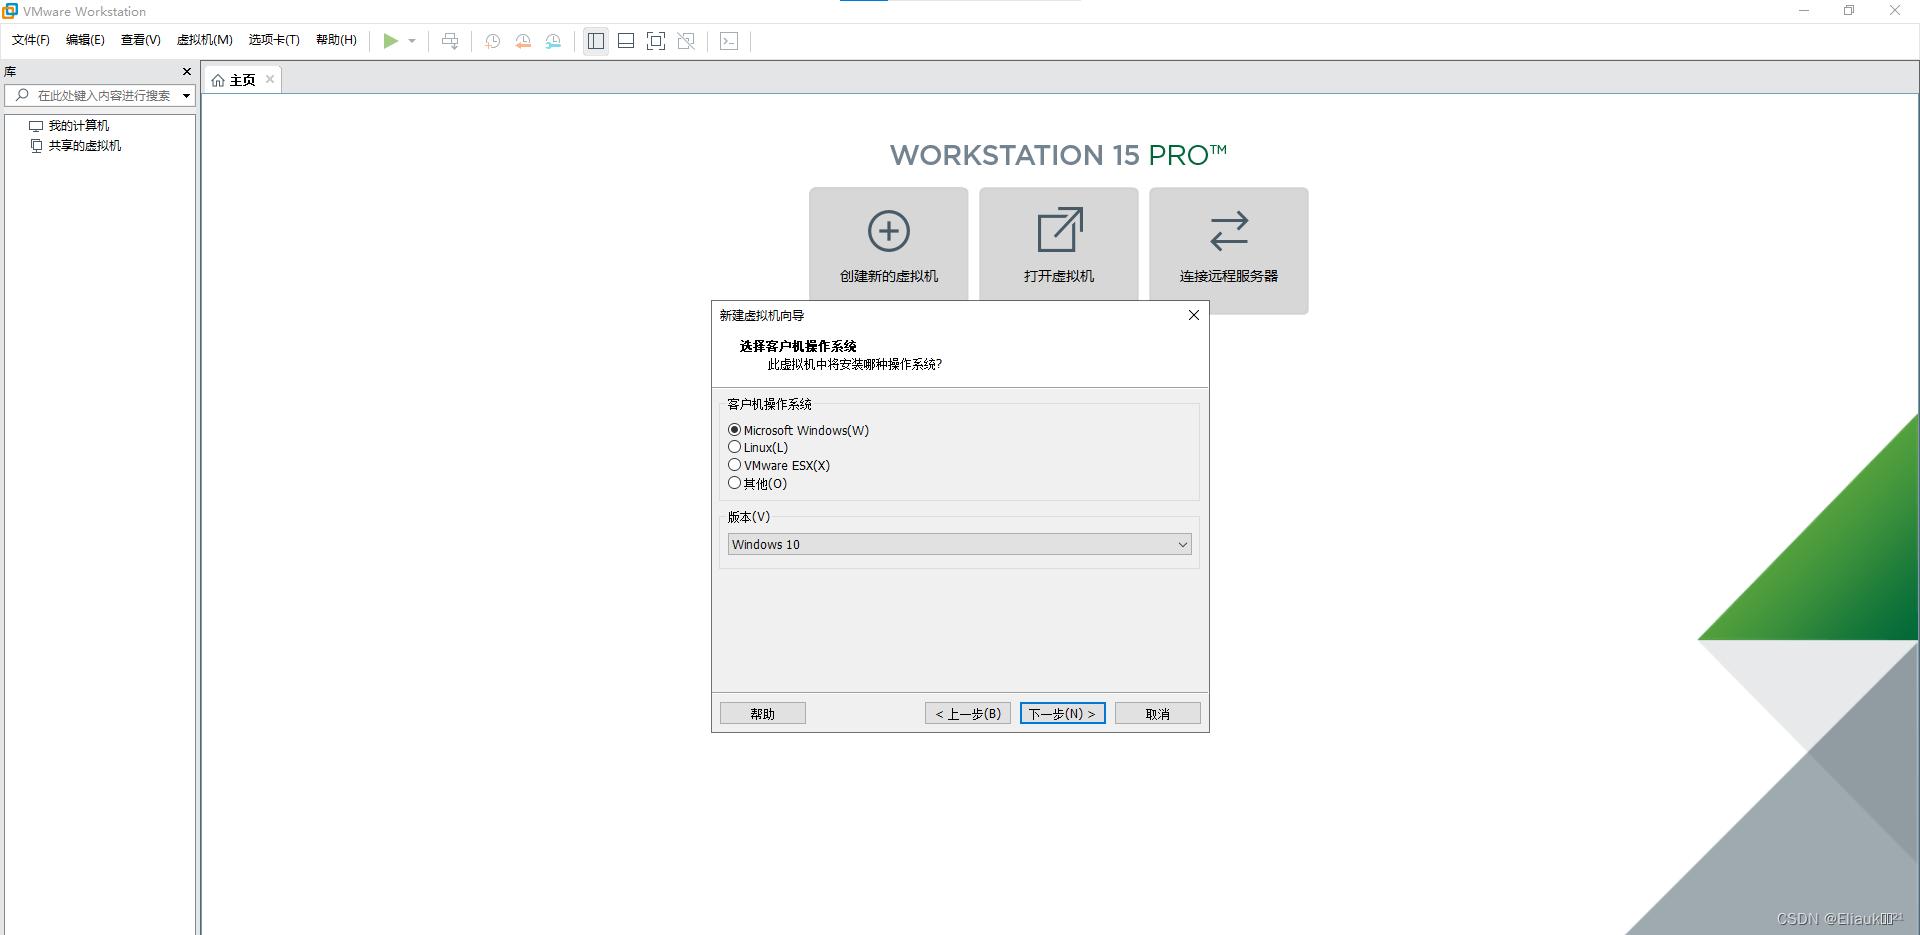
Task: Select 其他(O) radio button
Action: point(735,483)
